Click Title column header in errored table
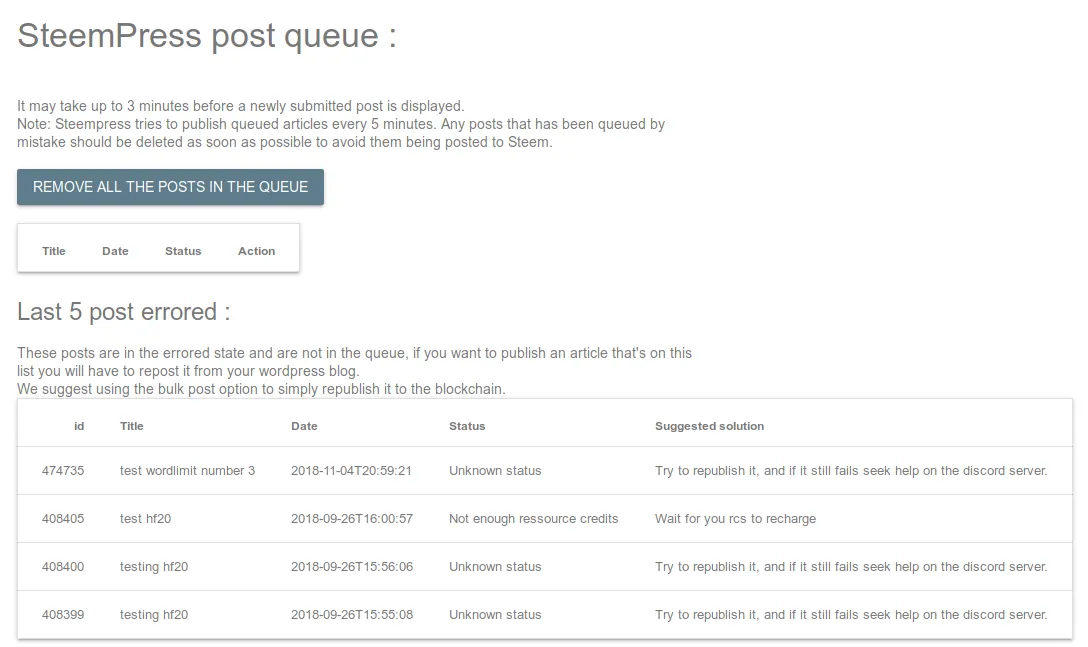Viewport: 1088px width, 647px height. pos(132,426)
